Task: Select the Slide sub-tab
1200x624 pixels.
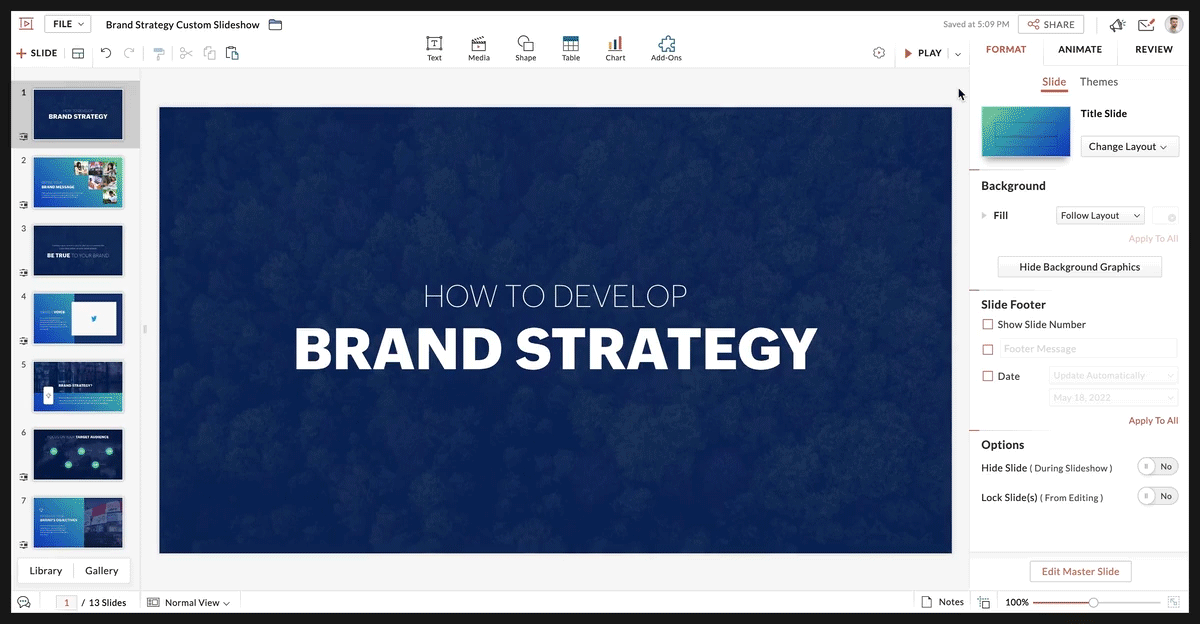Action: [1054, 82]
